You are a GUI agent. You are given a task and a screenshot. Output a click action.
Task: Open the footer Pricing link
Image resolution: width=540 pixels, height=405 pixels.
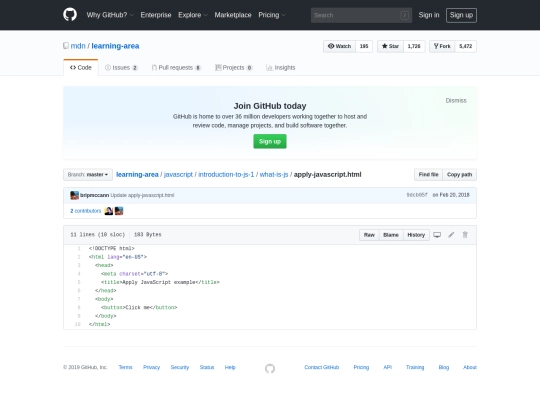tap(361, 367)
